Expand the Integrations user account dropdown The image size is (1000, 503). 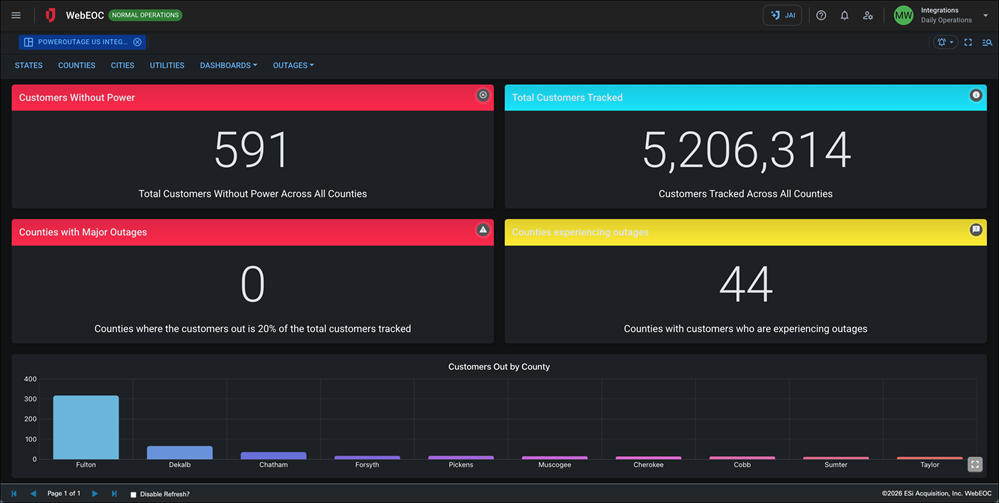tap(985, 15)
